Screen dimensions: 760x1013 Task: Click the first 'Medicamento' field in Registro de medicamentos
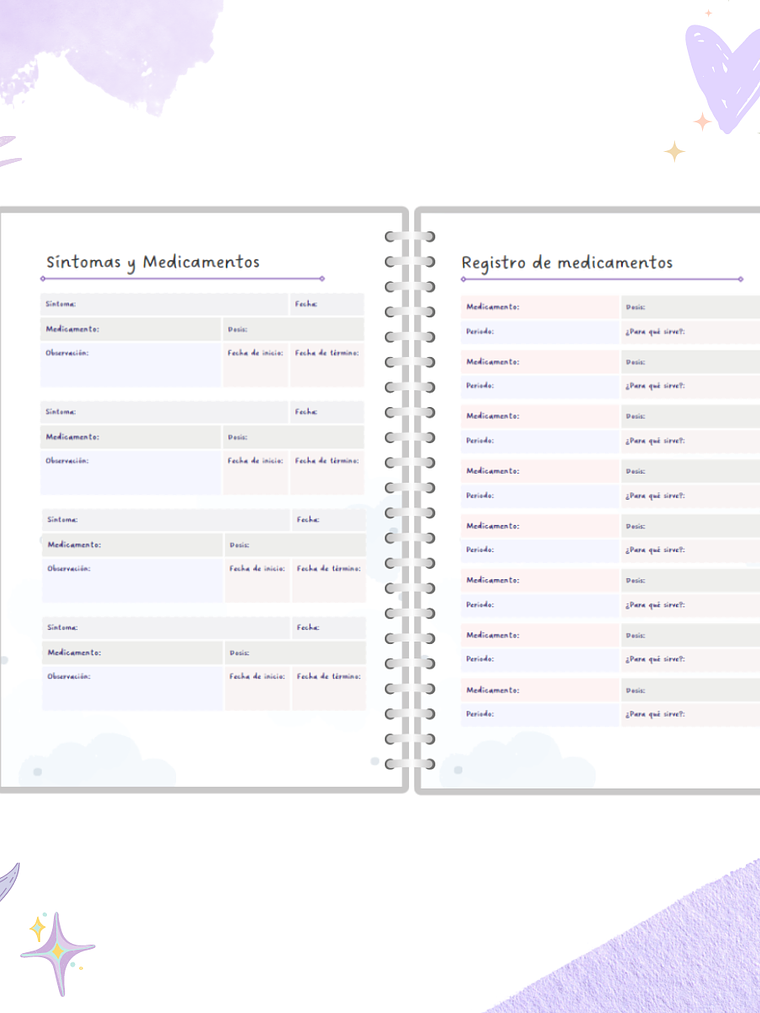click(540, 307)
